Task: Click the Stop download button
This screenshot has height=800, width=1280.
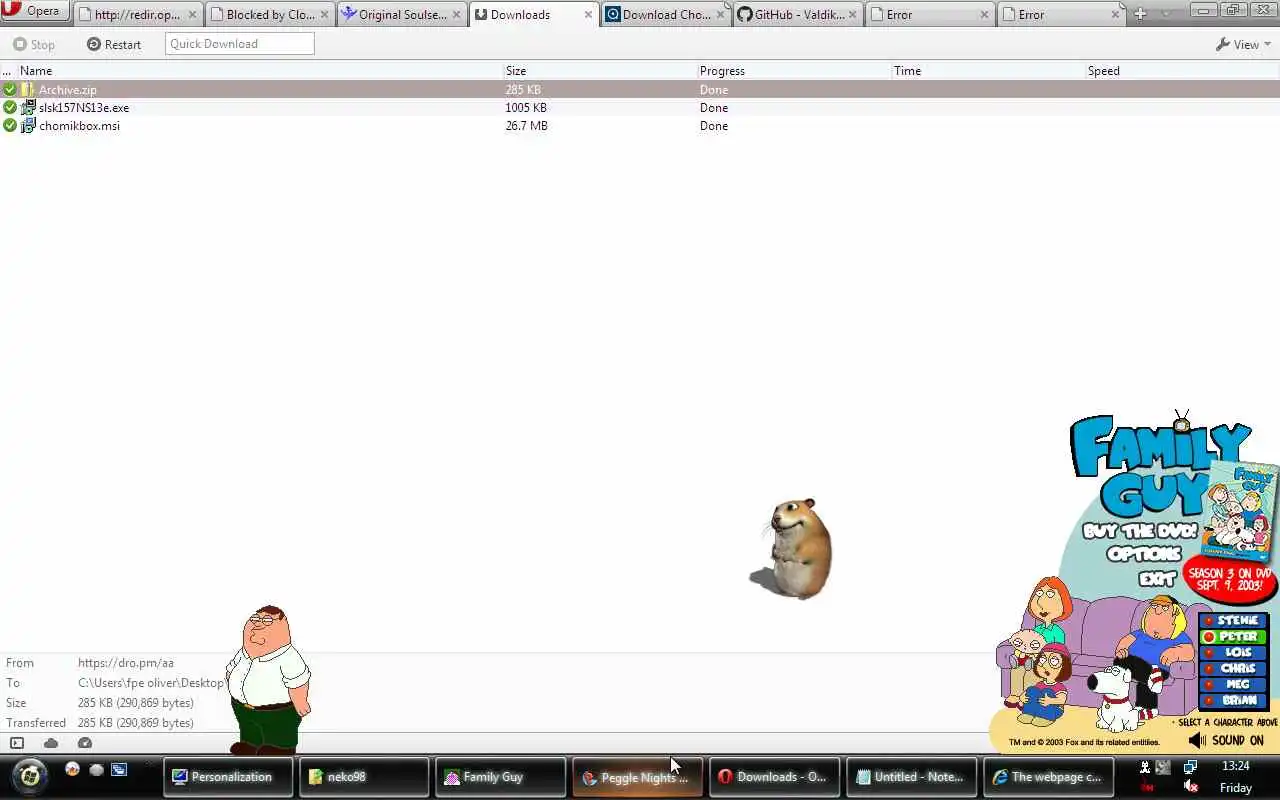Action: click(x=34, y=44)
